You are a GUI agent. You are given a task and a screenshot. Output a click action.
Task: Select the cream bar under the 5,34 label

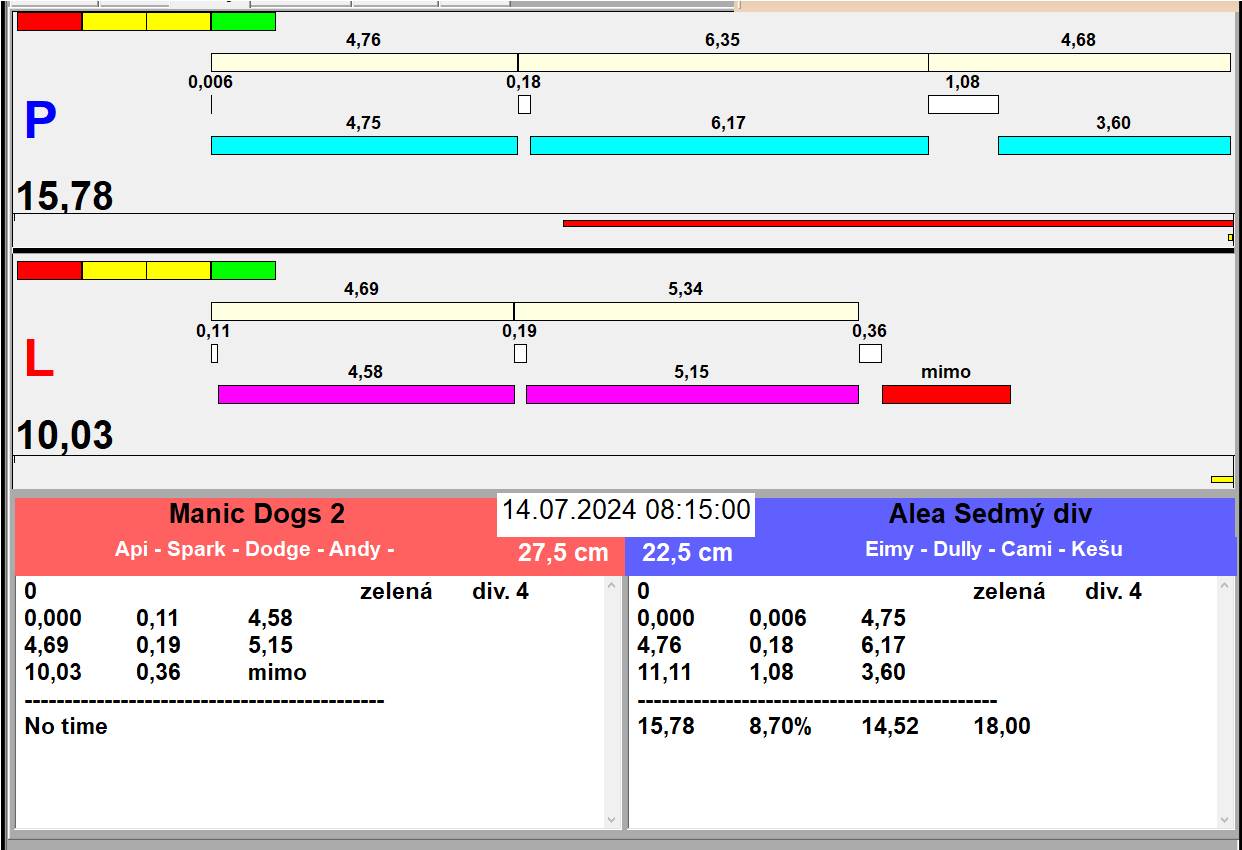686,311
